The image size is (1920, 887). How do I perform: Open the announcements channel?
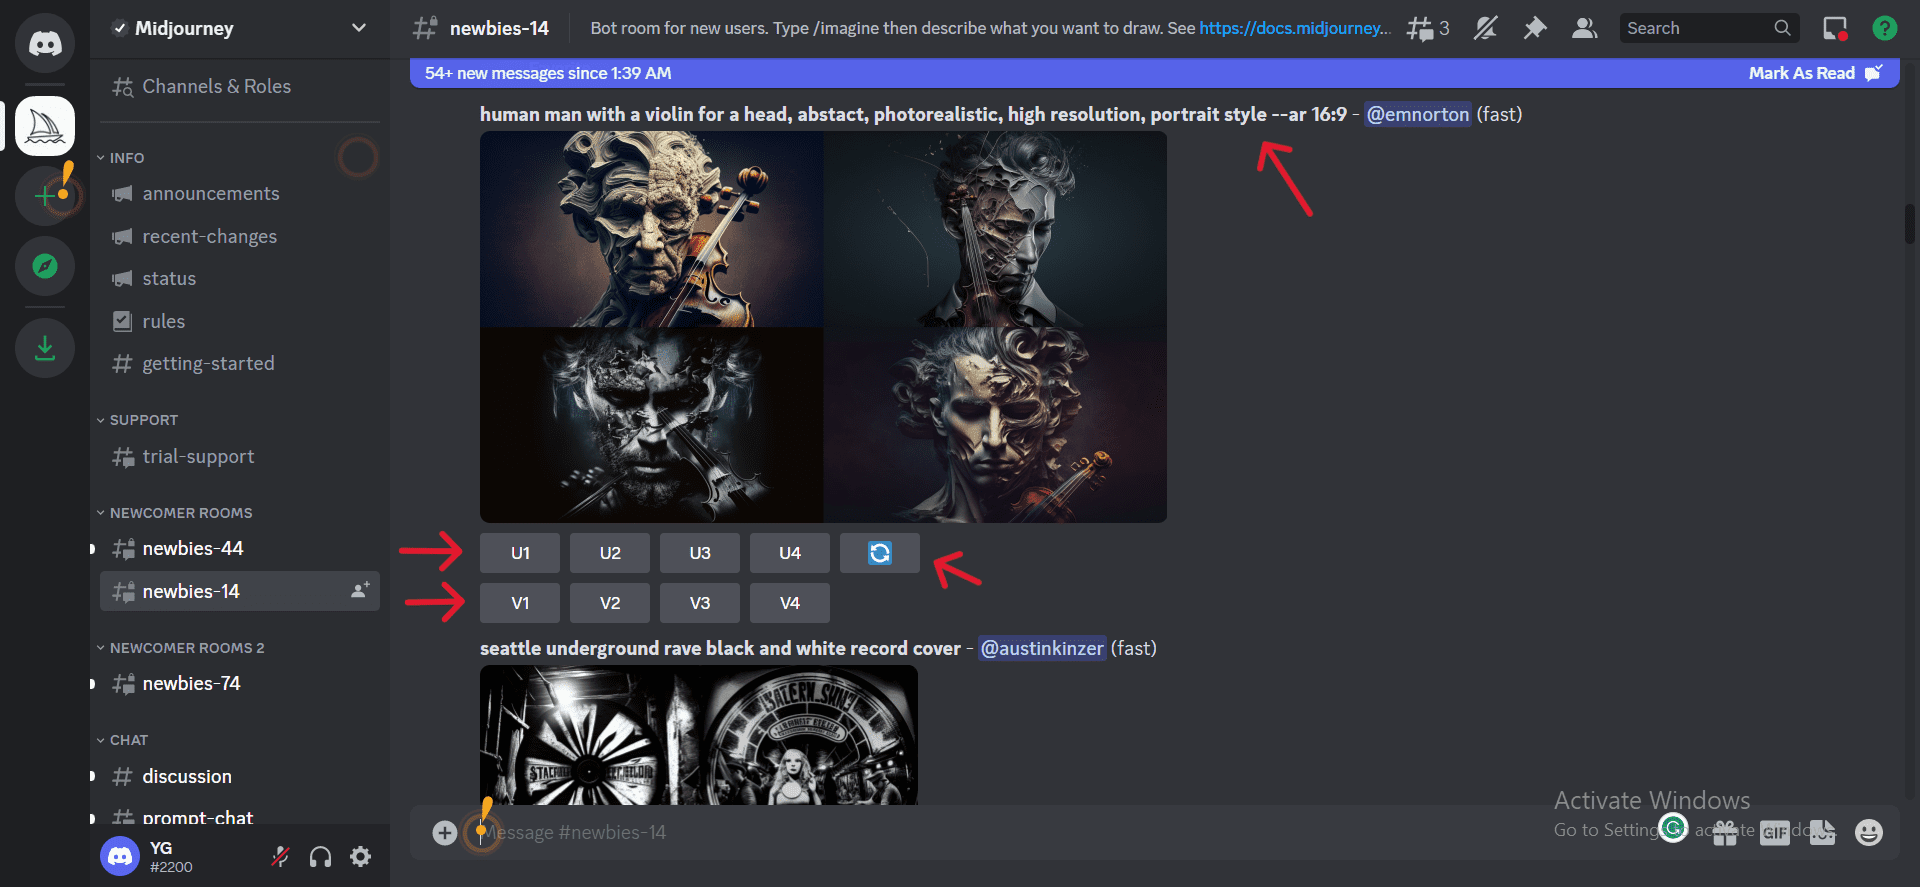(210, 194)
